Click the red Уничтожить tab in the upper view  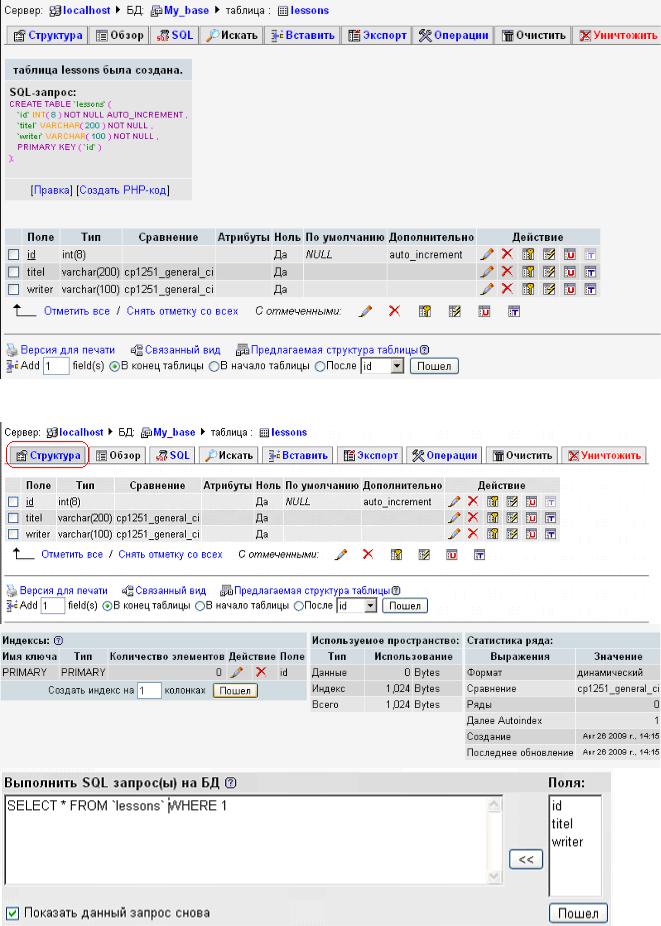tap(618, 35)
